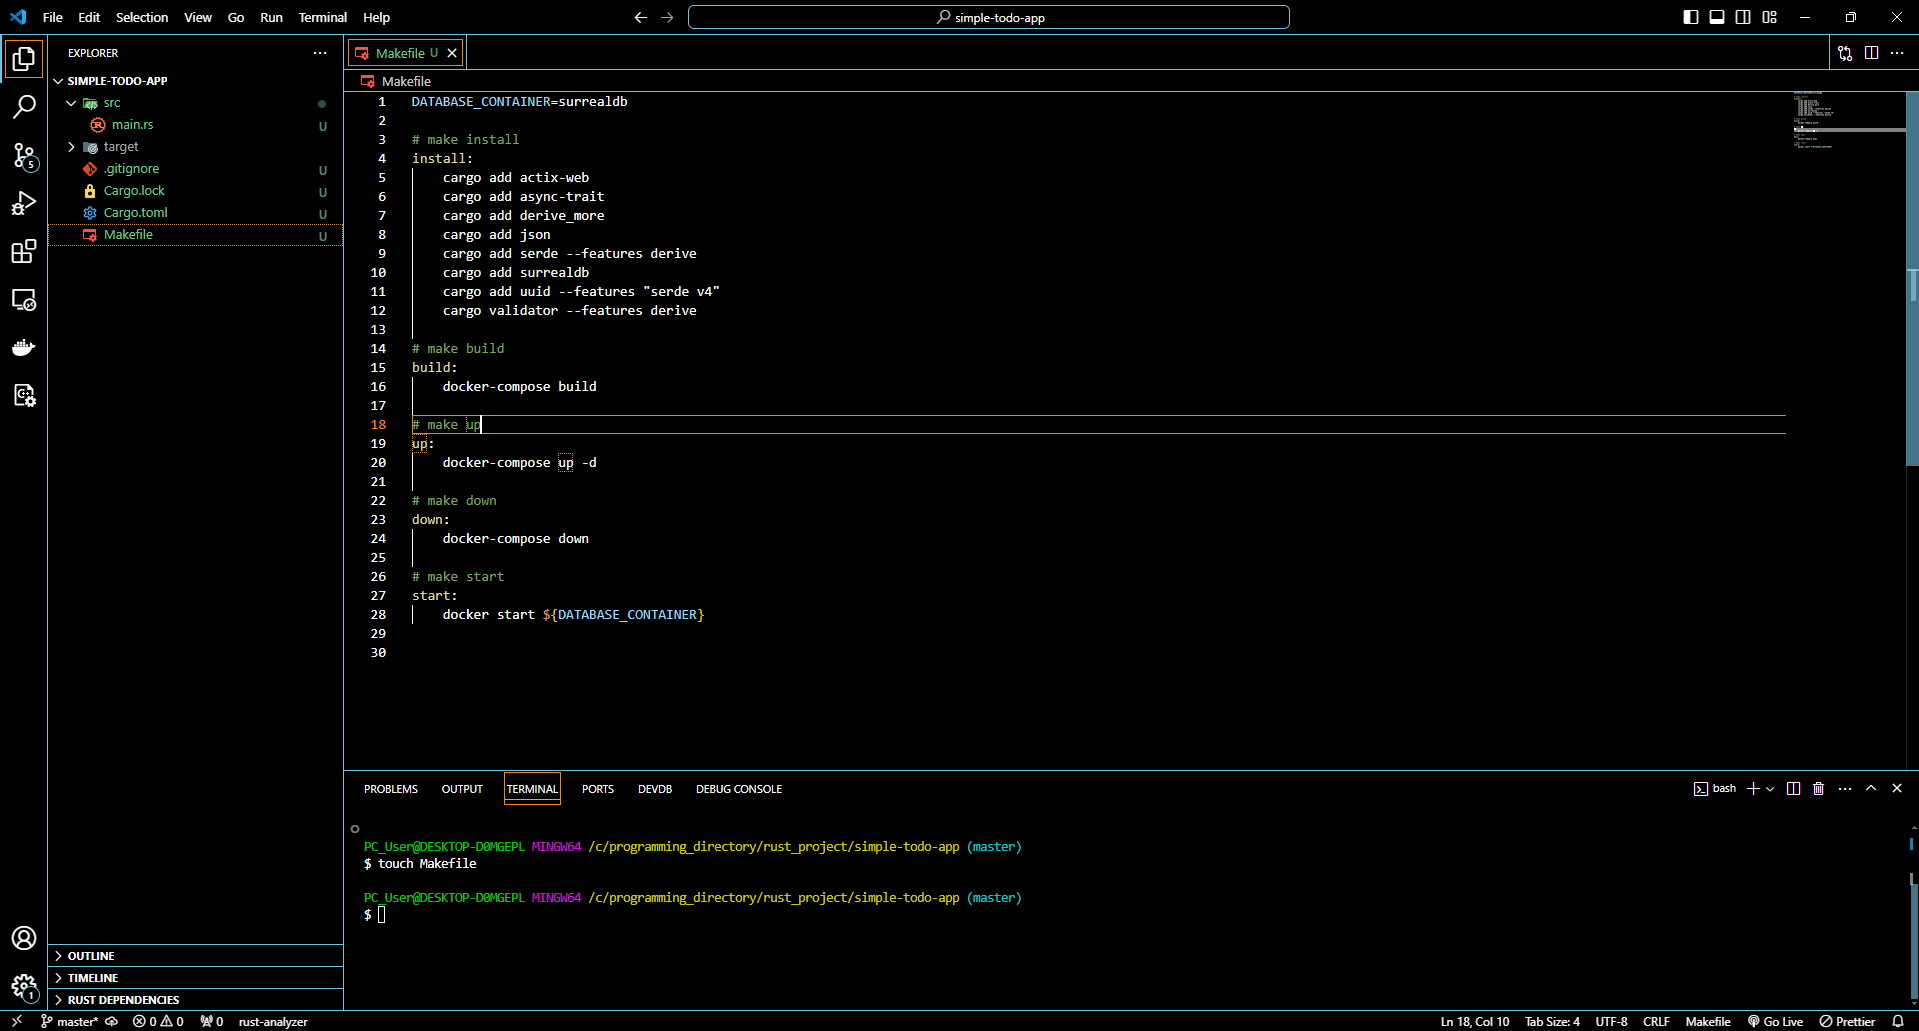Toggle the bottom Panel visibility
The width and height of the screenshot is (1919, 1031).
click(x=1717, y=17)
